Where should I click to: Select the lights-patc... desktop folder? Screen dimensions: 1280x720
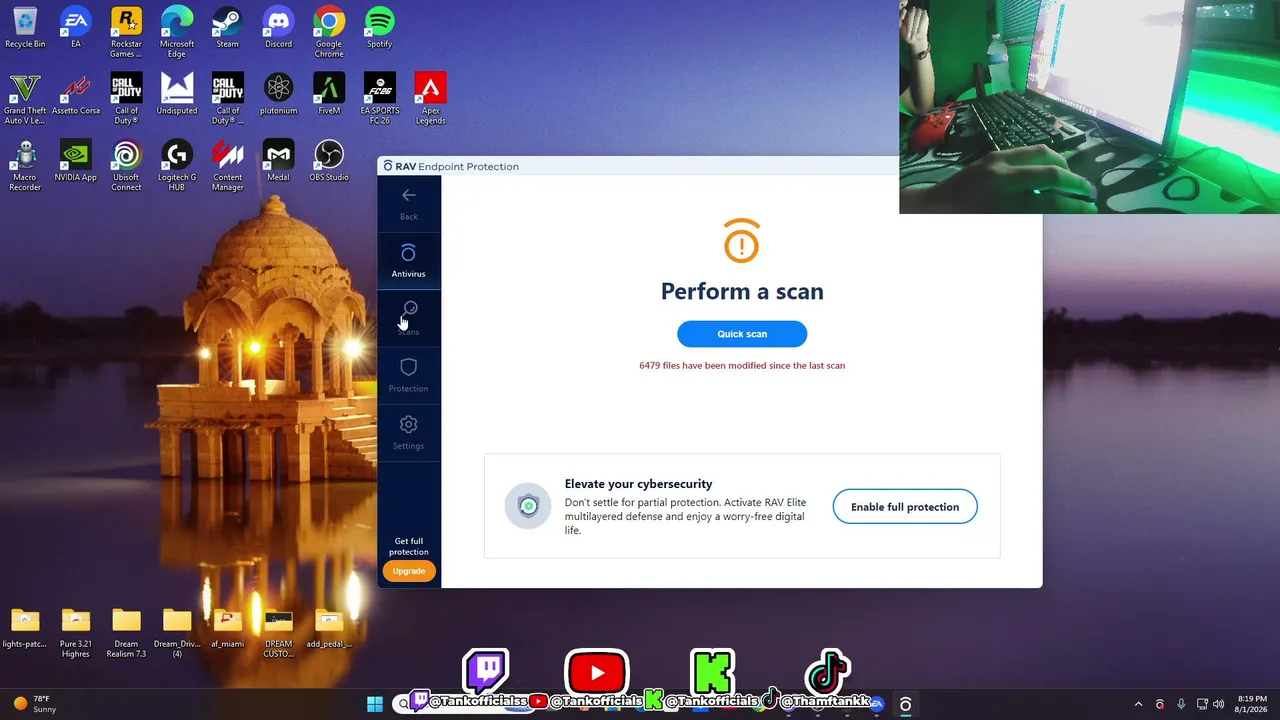[x=25, y=628]
